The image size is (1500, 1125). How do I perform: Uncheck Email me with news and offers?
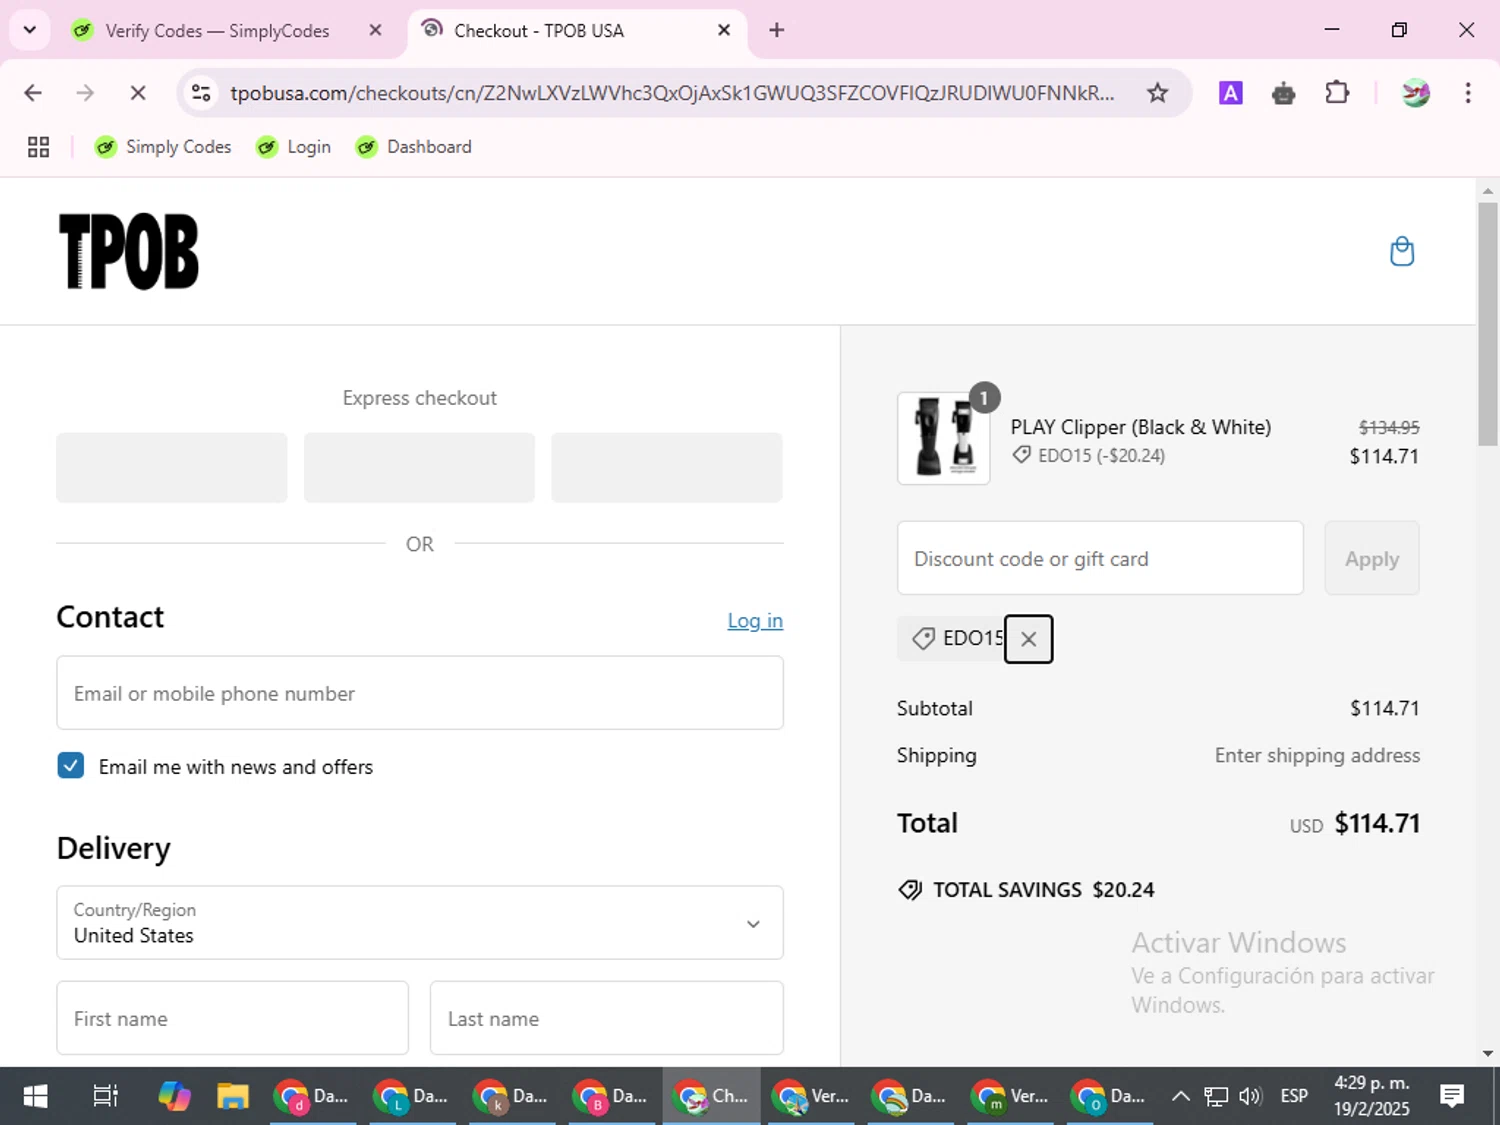tap(70, 766)
